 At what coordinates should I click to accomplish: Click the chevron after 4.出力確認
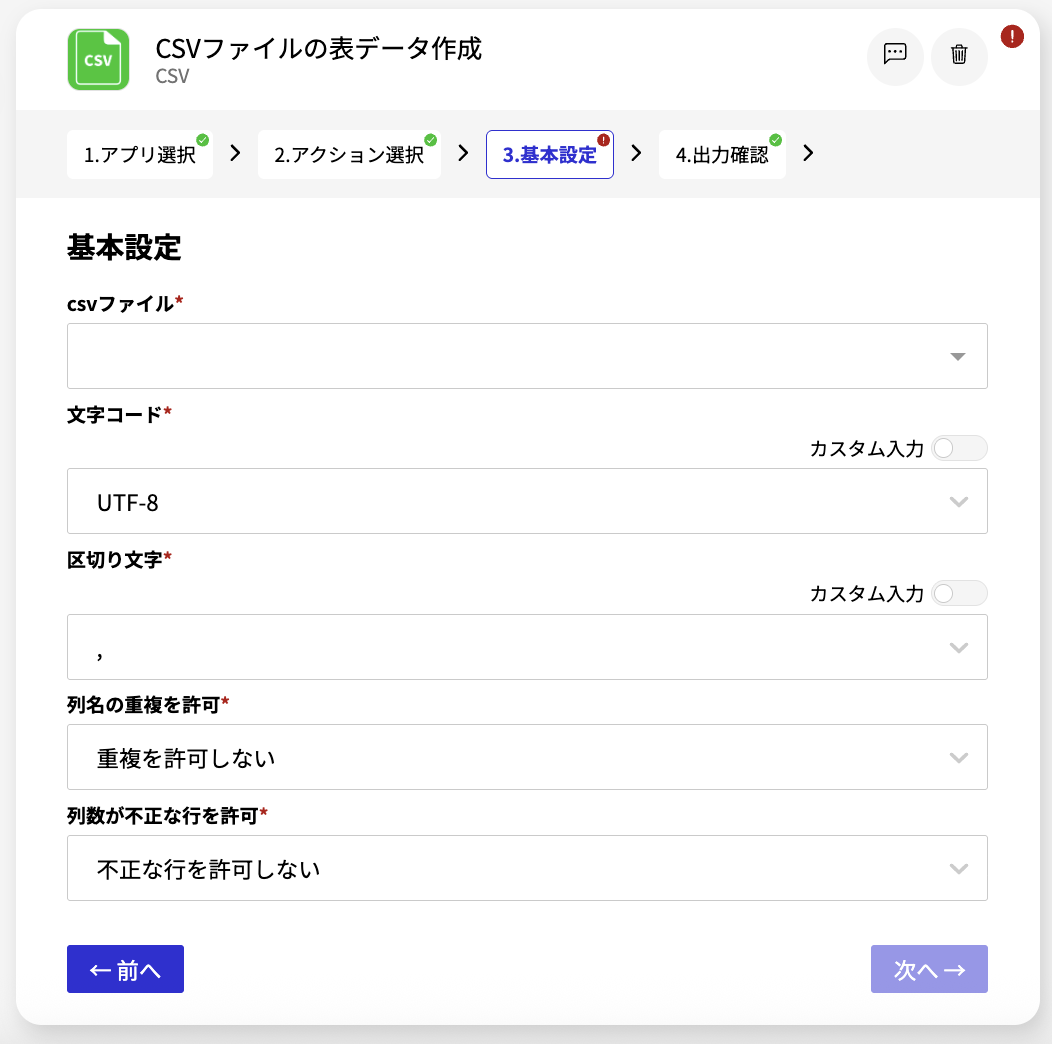[x=808, y=154]
